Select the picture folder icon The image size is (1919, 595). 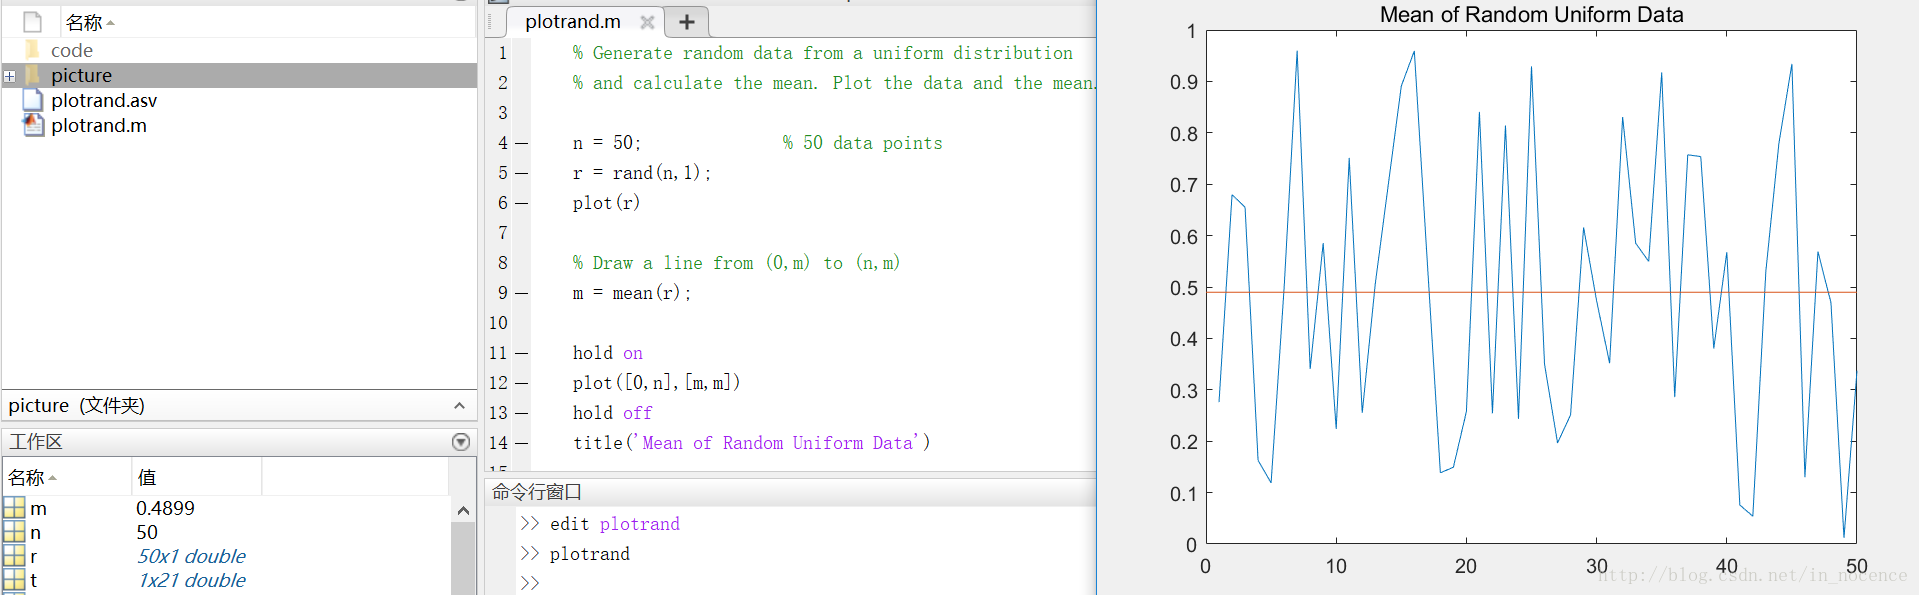pos(33,75)
